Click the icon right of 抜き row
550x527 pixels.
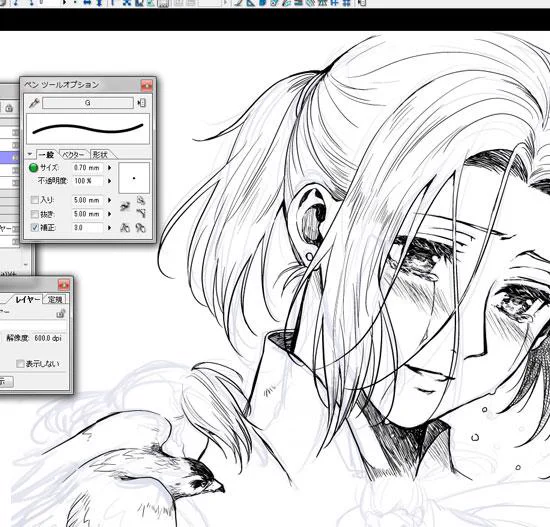[141, 213]
